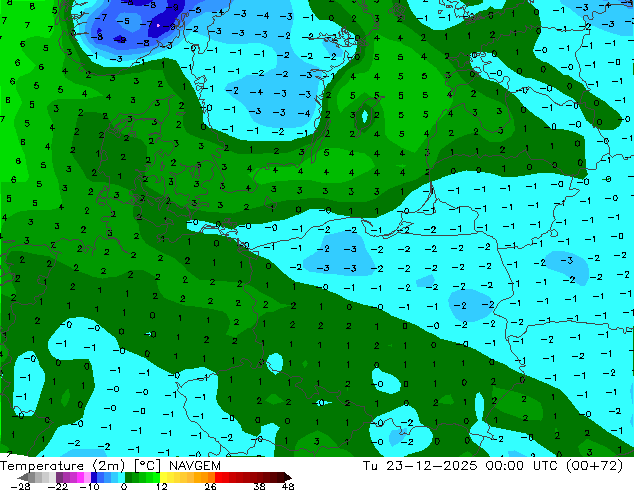Click the '12' legend scale label
This screenshot has height=490, width=634.
(162, 486)
